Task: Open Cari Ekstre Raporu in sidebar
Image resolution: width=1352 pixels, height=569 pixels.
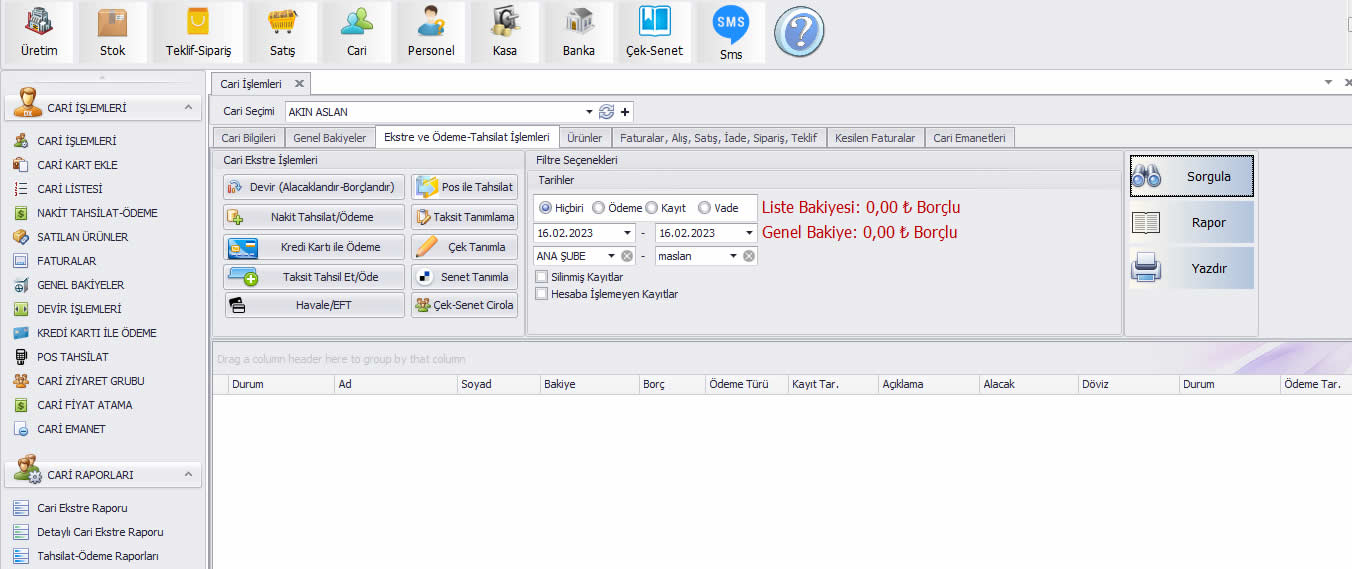Action: (82, 508)
